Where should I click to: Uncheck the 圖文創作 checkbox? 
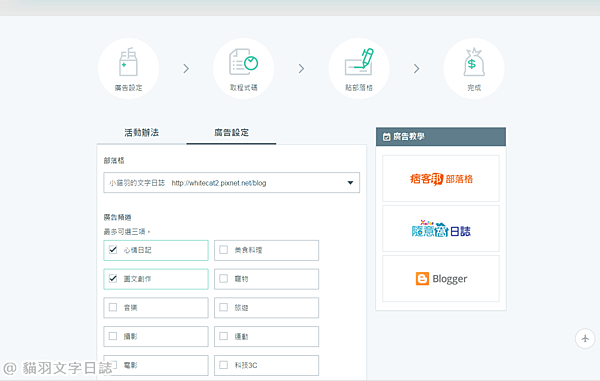click(113, 278)
